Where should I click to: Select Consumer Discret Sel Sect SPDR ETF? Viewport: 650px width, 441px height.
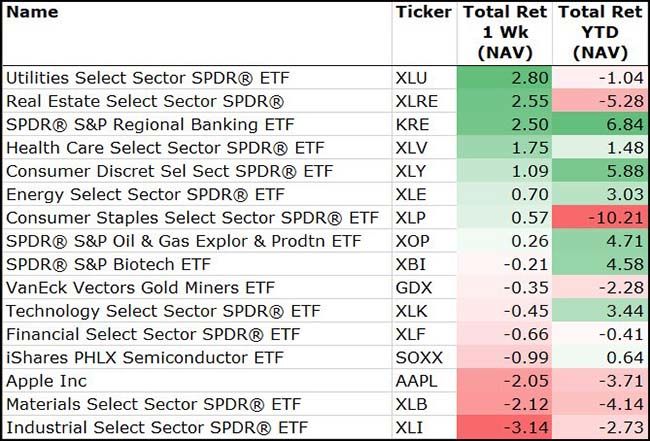click(x=168, y=170)
